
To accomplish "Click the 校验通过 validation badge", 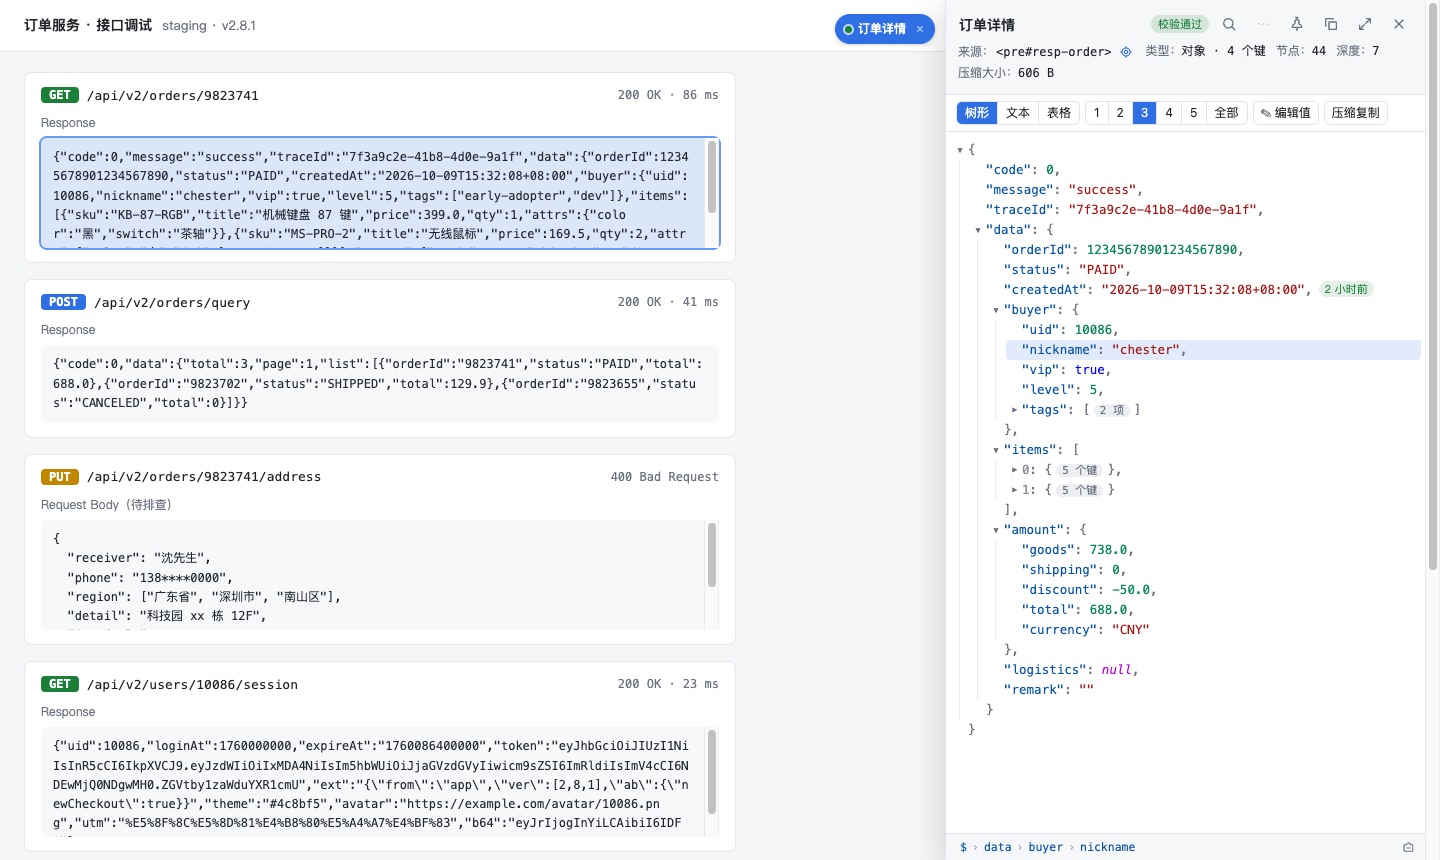I will tap(1180, 24).
